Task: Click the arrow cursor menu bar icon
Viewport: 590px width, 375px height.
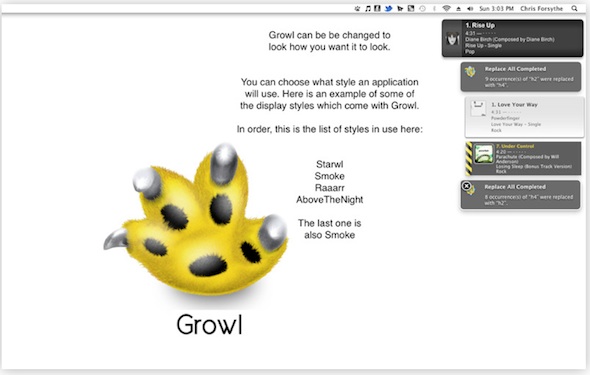Action: click(400, 8)
